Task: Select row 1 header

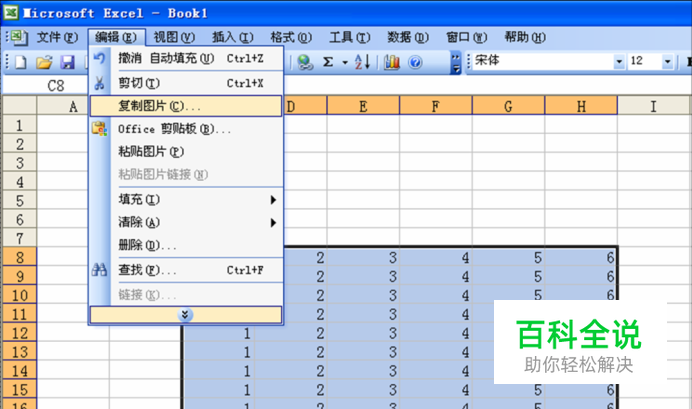Action: click(x=19, y=125)
